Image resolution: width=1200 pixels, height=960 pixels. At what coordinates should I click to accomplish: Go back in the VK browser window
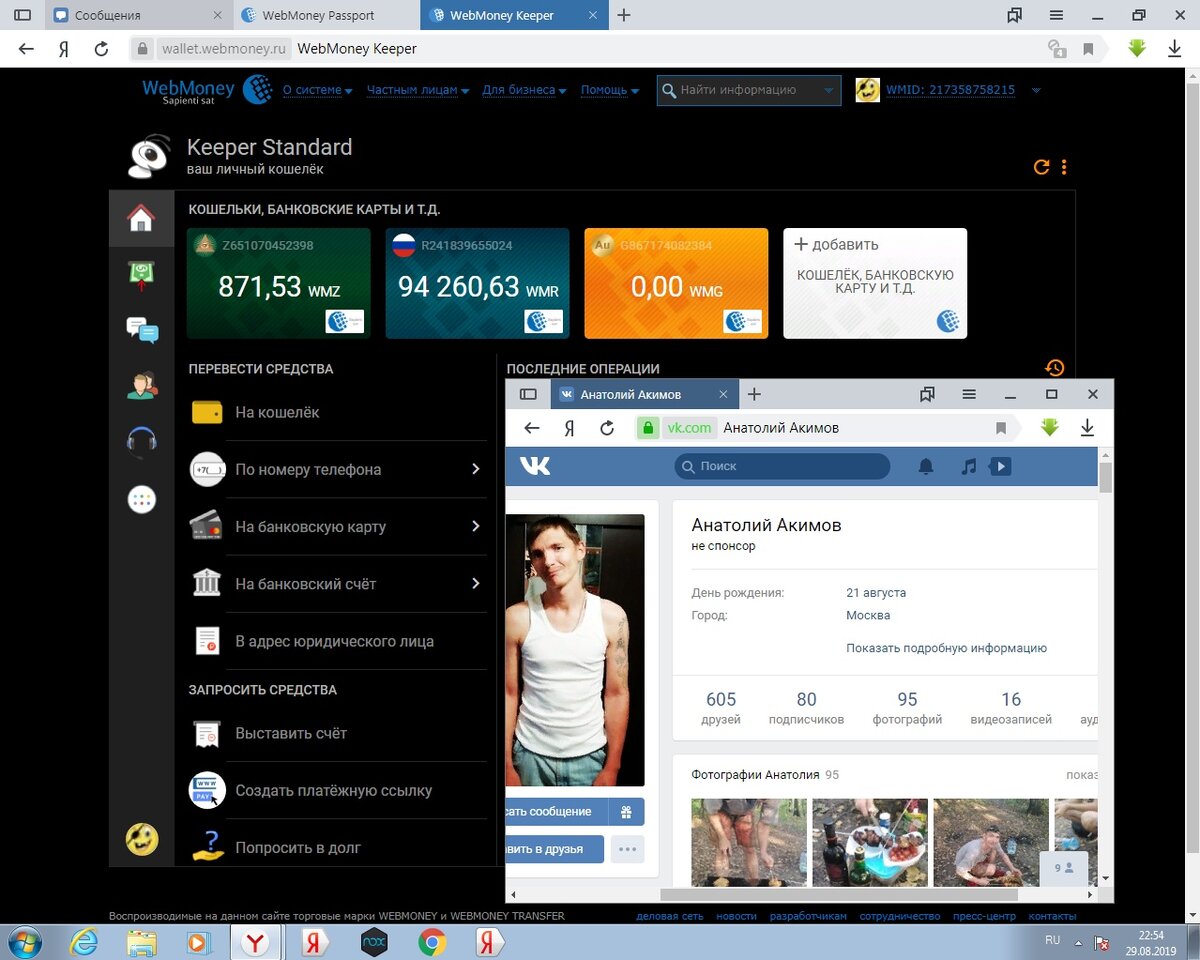click(x=532, y=428)
